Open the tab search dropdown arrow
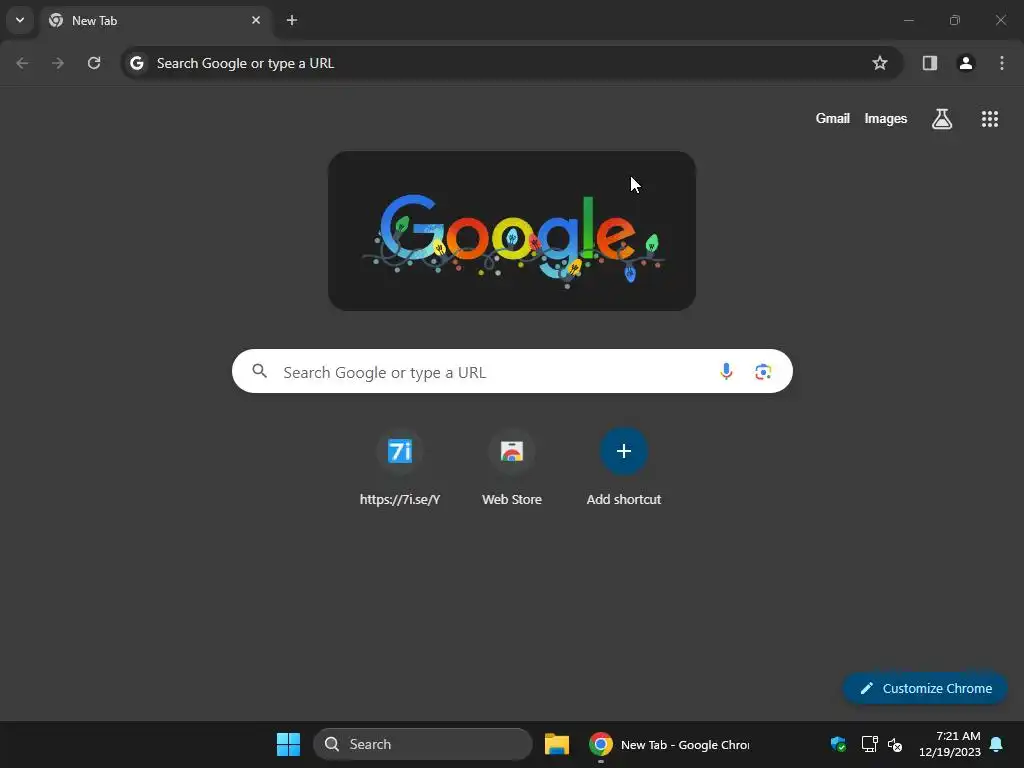This screenshot has height=768, width=1024. pos(20,20)
